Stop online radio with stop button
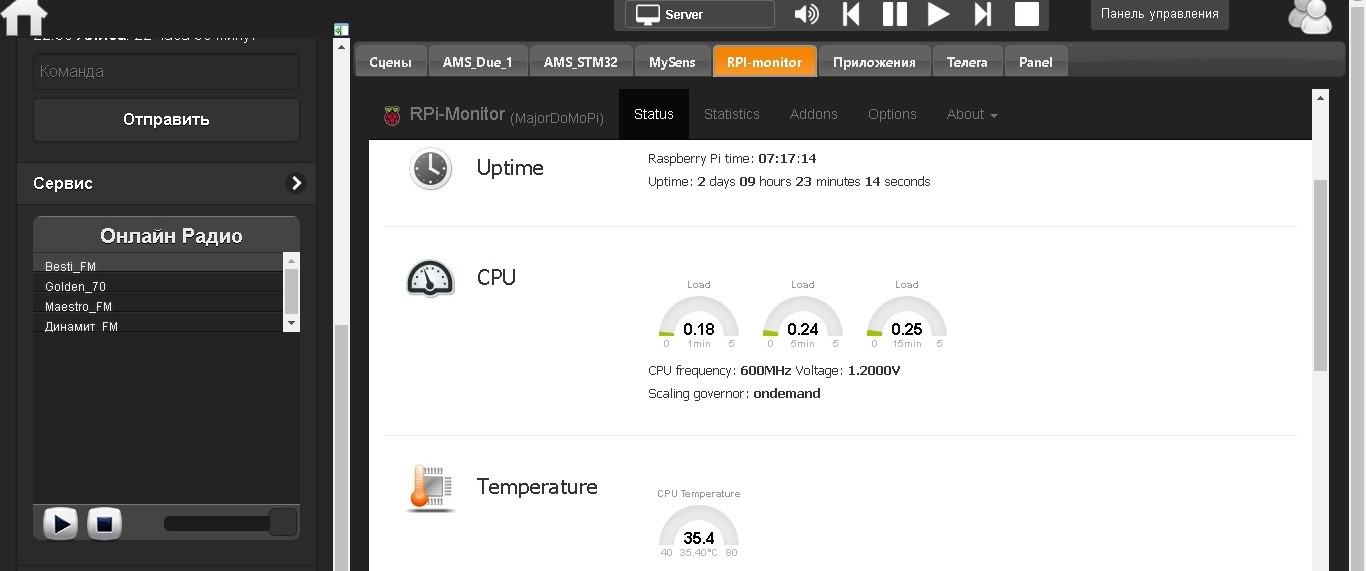 [x=104, y=523]
